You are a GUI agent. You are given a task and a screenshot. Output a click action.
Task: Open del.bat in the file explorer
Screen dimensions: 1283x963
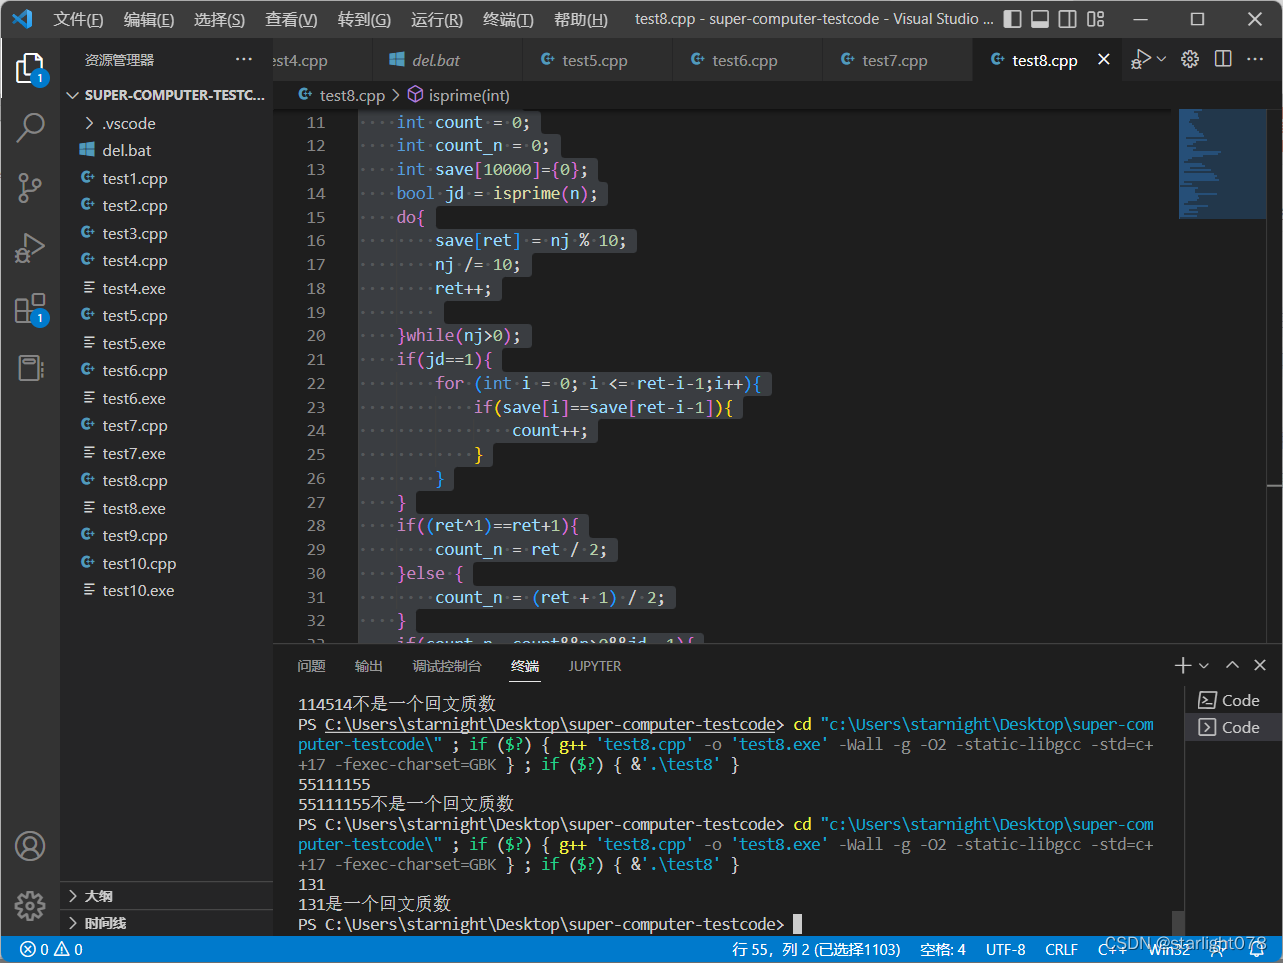166,150
